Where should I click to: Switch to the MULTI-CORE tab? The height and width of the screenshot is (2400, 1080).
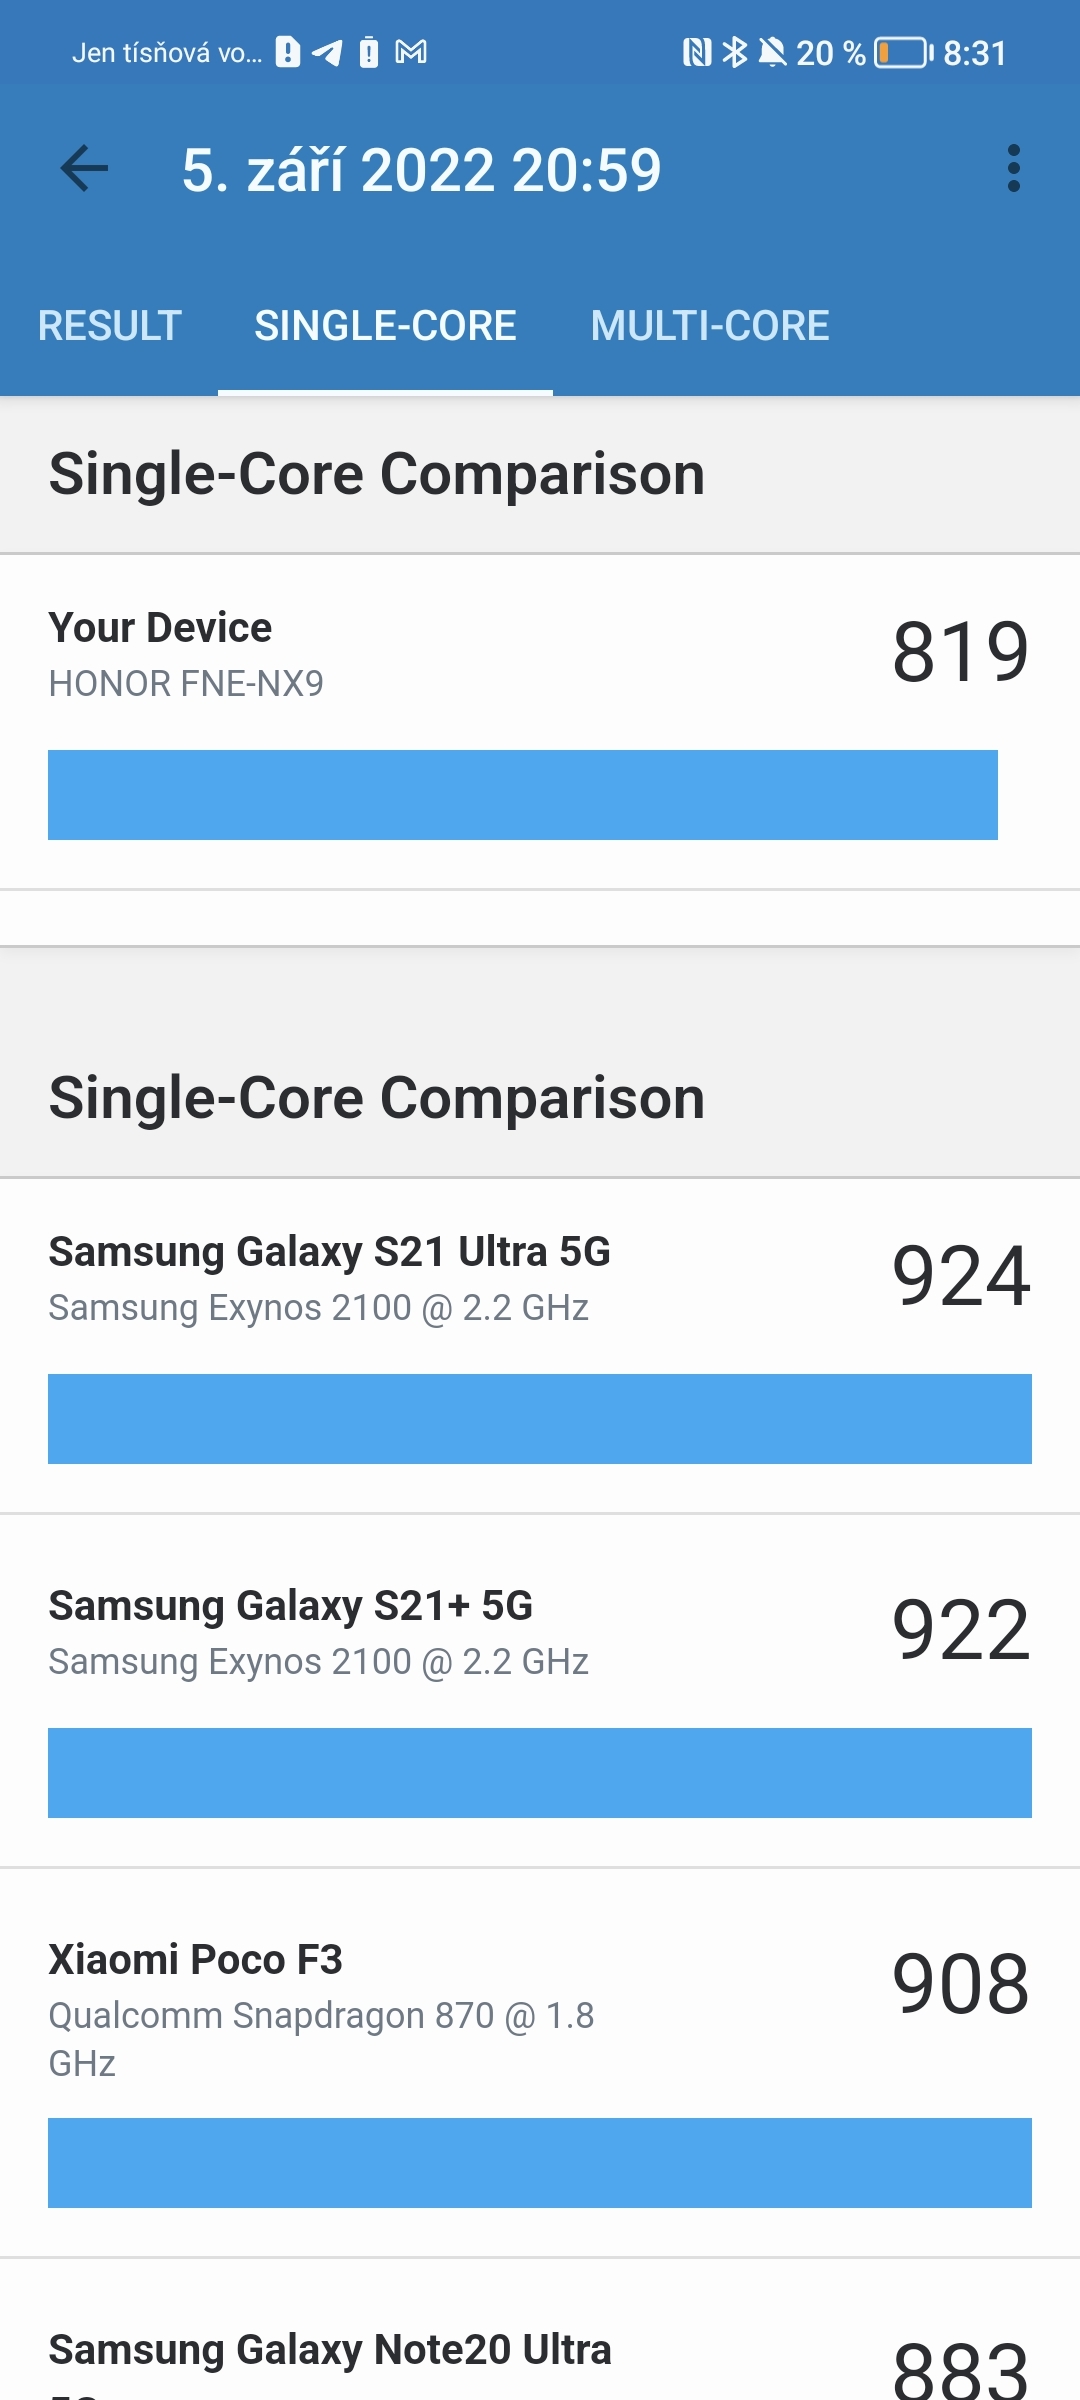coord(710,325)
